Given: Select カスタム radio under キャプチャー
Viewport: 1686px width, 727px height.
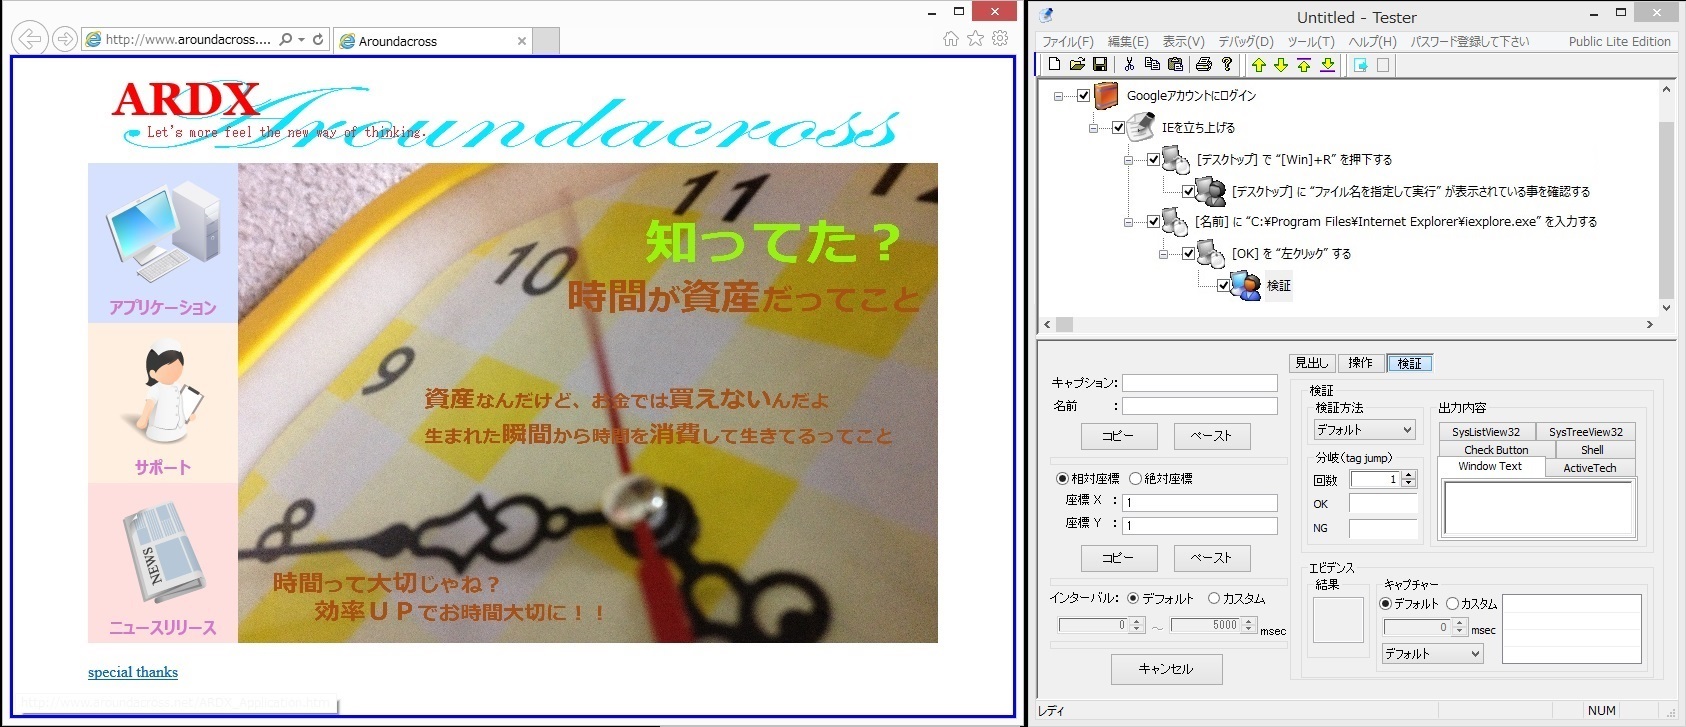Looking at the screenshot, I should (x=1452, y=604).
